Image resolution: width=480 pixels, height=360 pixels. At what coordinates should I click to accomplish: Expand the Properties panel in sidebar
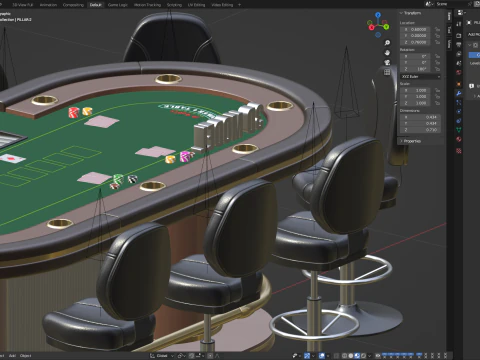[411, 141]
